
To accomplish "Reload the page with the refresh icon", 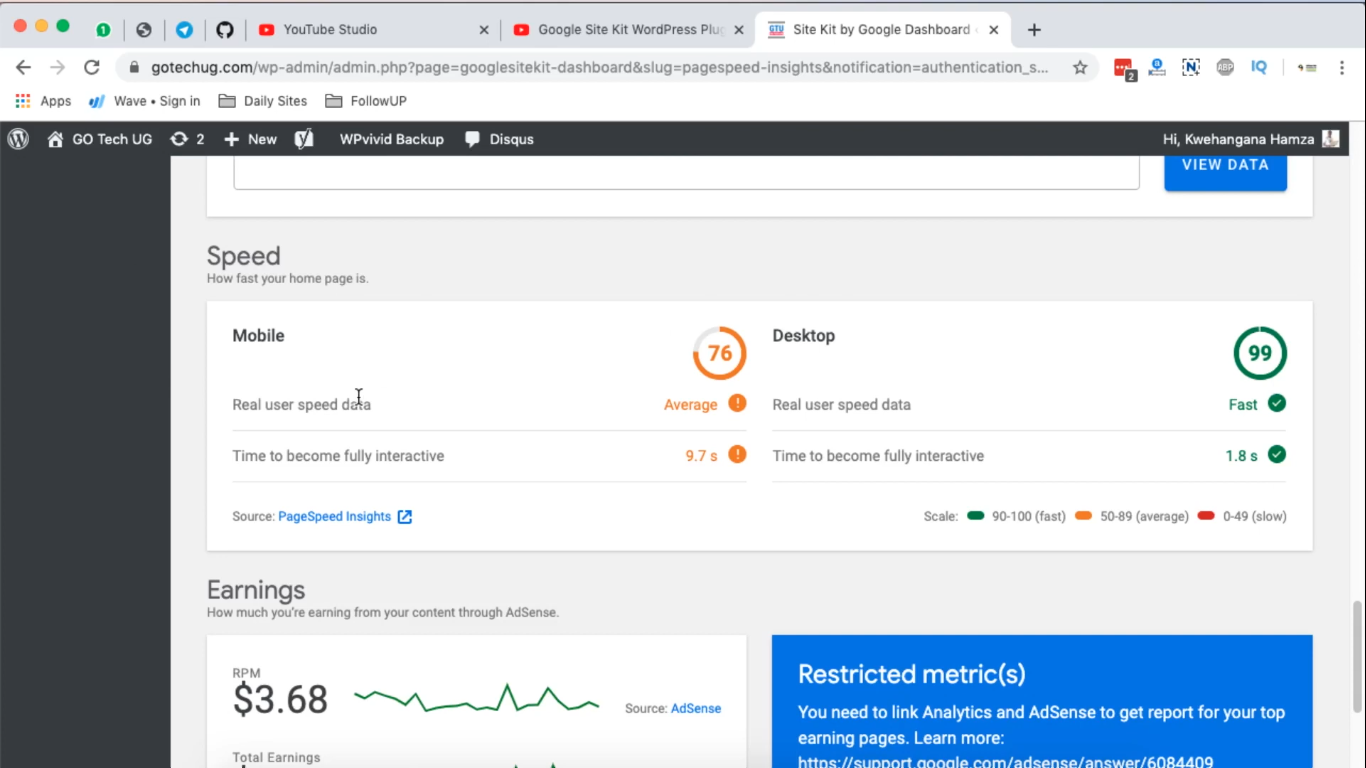I will point(91,67).
